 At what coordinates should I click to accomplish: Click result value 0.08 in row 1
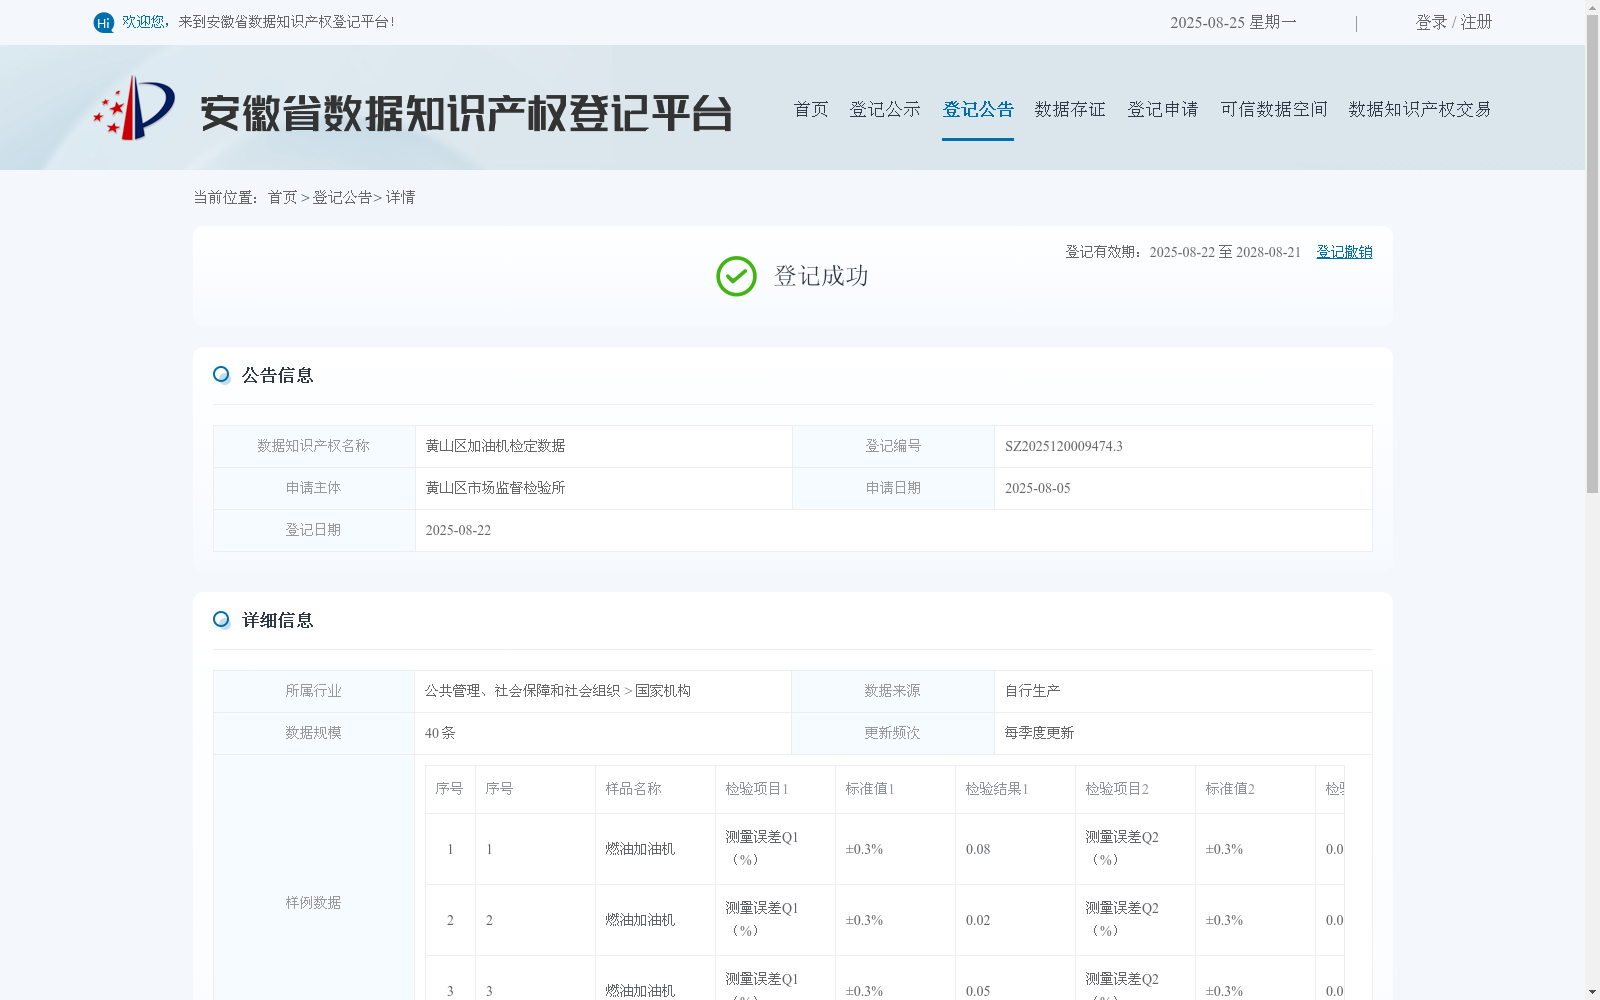coord(978,849)
